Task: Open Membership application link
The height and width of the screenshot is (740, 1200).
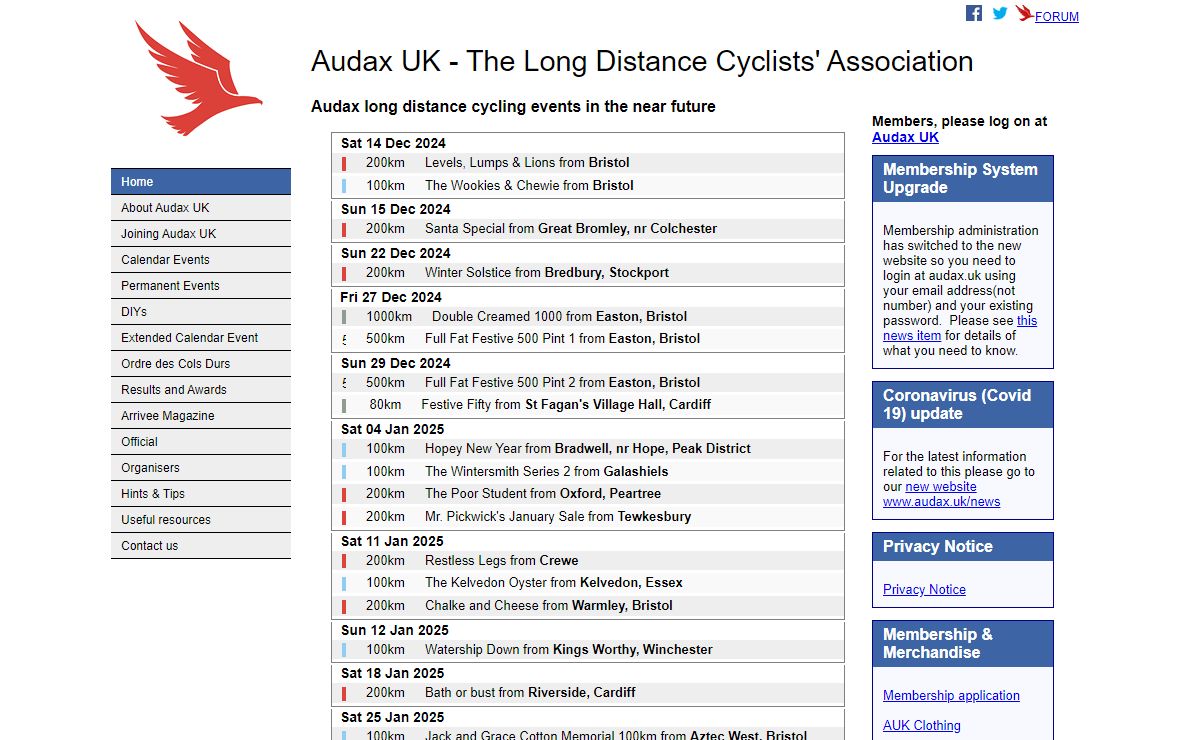Action: [951, 695]
